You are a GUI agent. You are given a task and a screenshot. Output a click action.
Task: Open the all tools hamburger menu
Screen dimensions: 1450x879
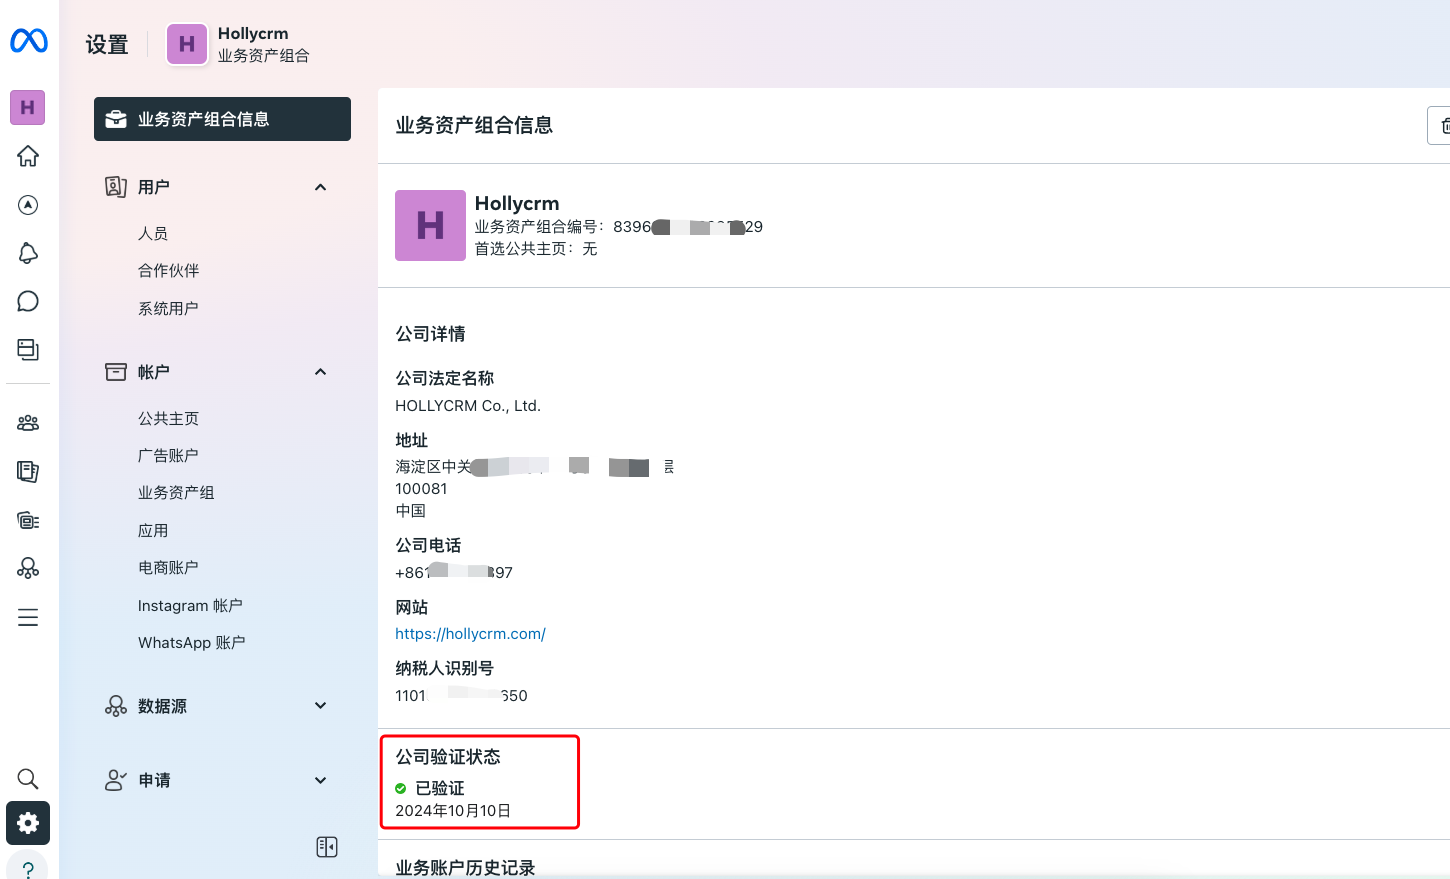click(x=28, y=617)
